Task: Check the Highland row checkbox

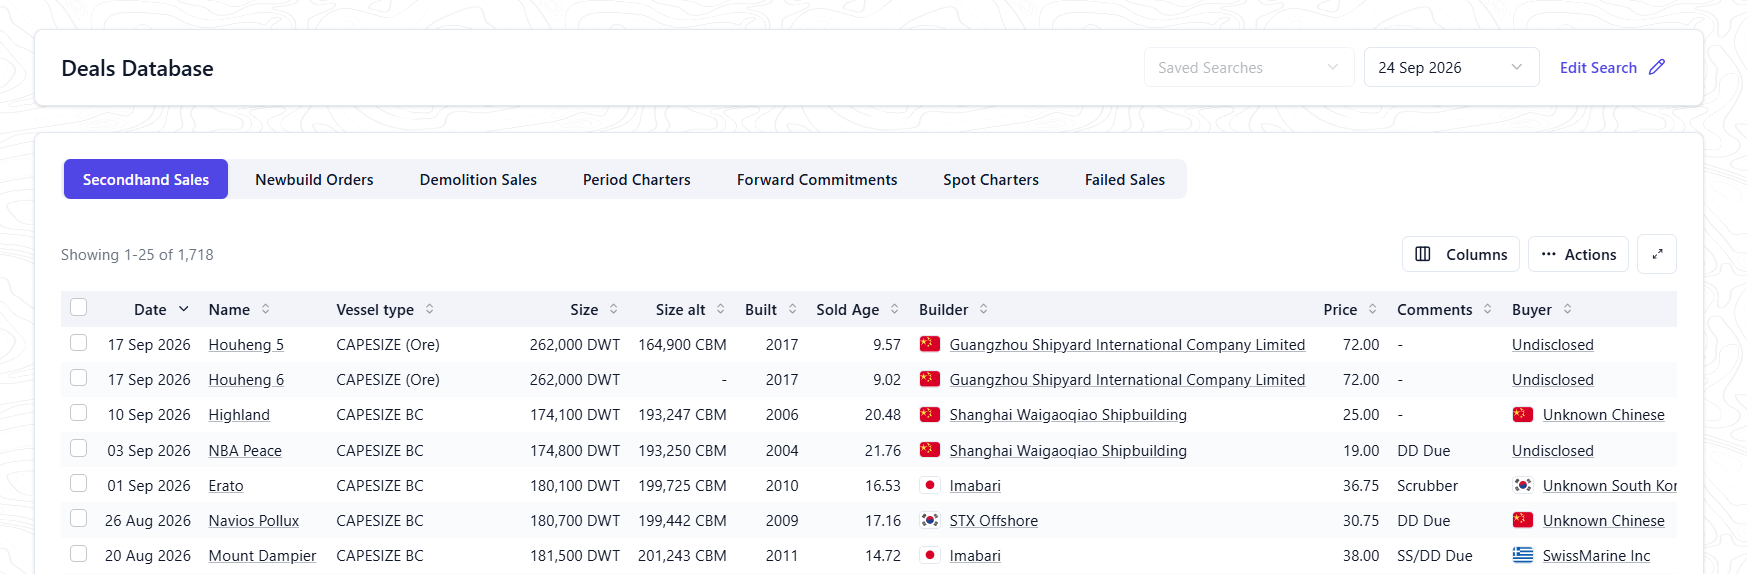Action: pyautogui.click(x=79, y=413)
